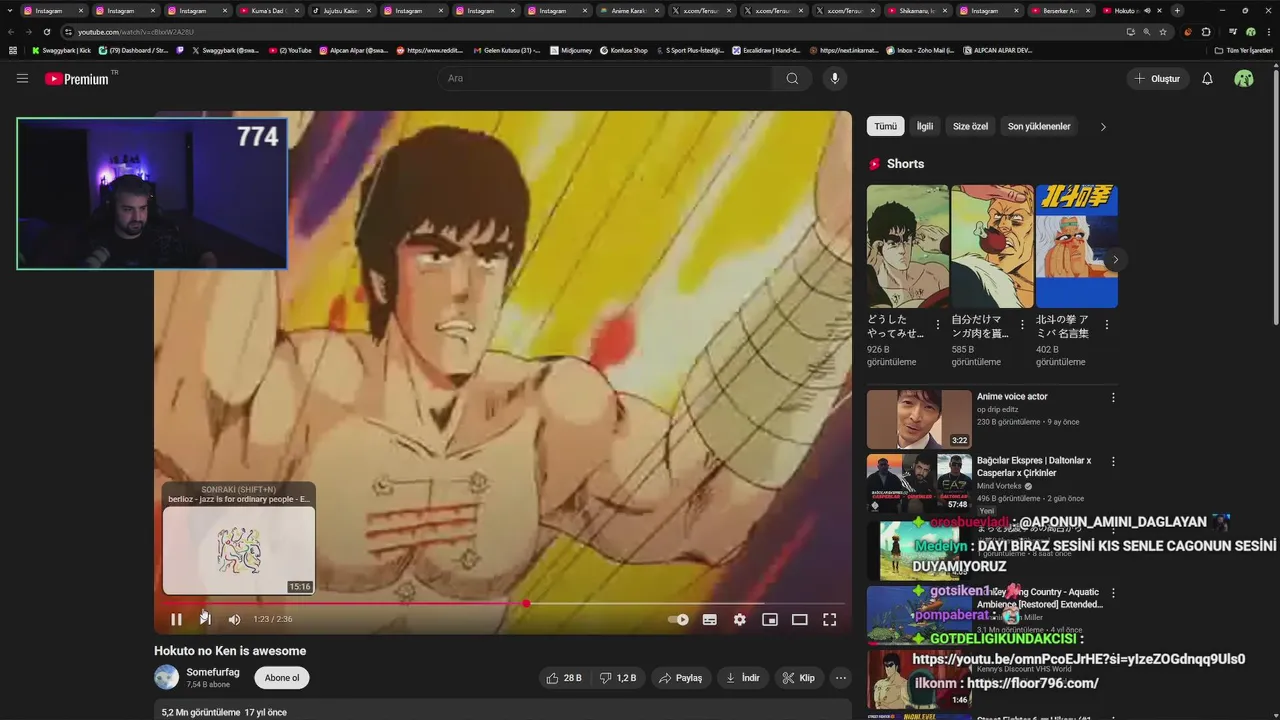Open video player settings gear
This screenshot has width=1280, height=720.
coord(739,619)
